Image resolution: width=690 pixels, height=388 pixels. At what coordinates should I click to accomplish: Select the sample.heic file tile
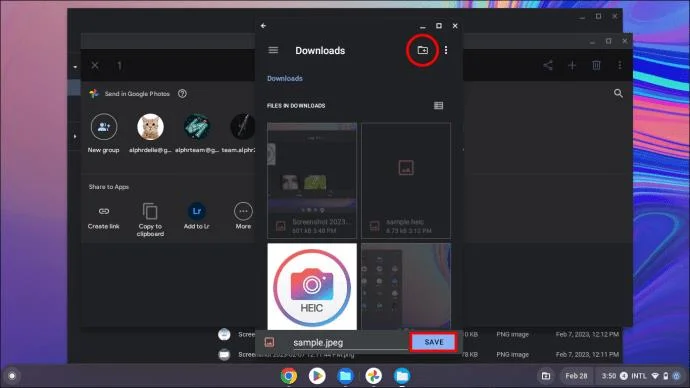pyautogui.click(x=406, y=180)
